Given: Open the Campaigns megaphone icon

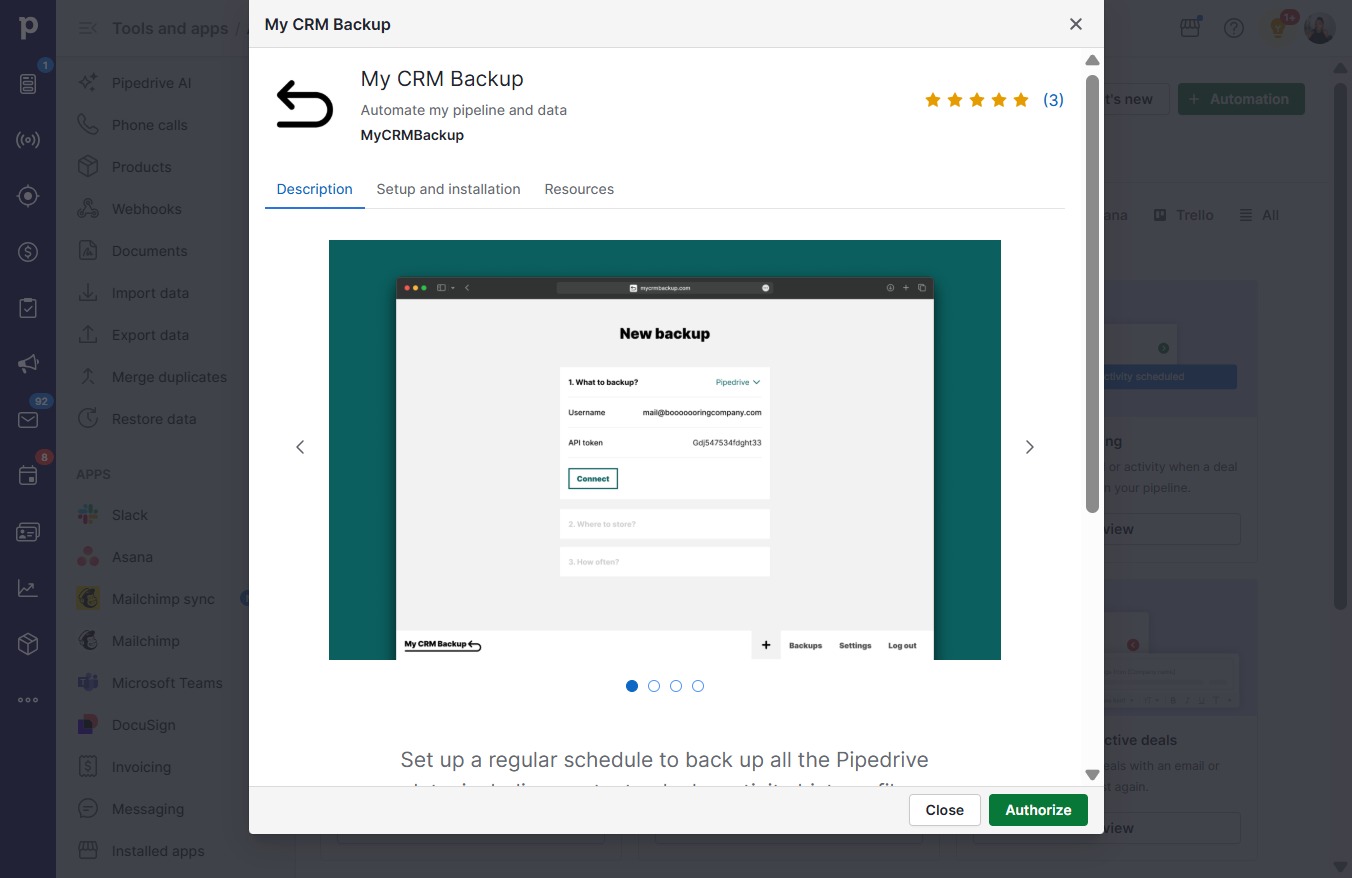Looking at the screenshot, I should tap(28, 364).
